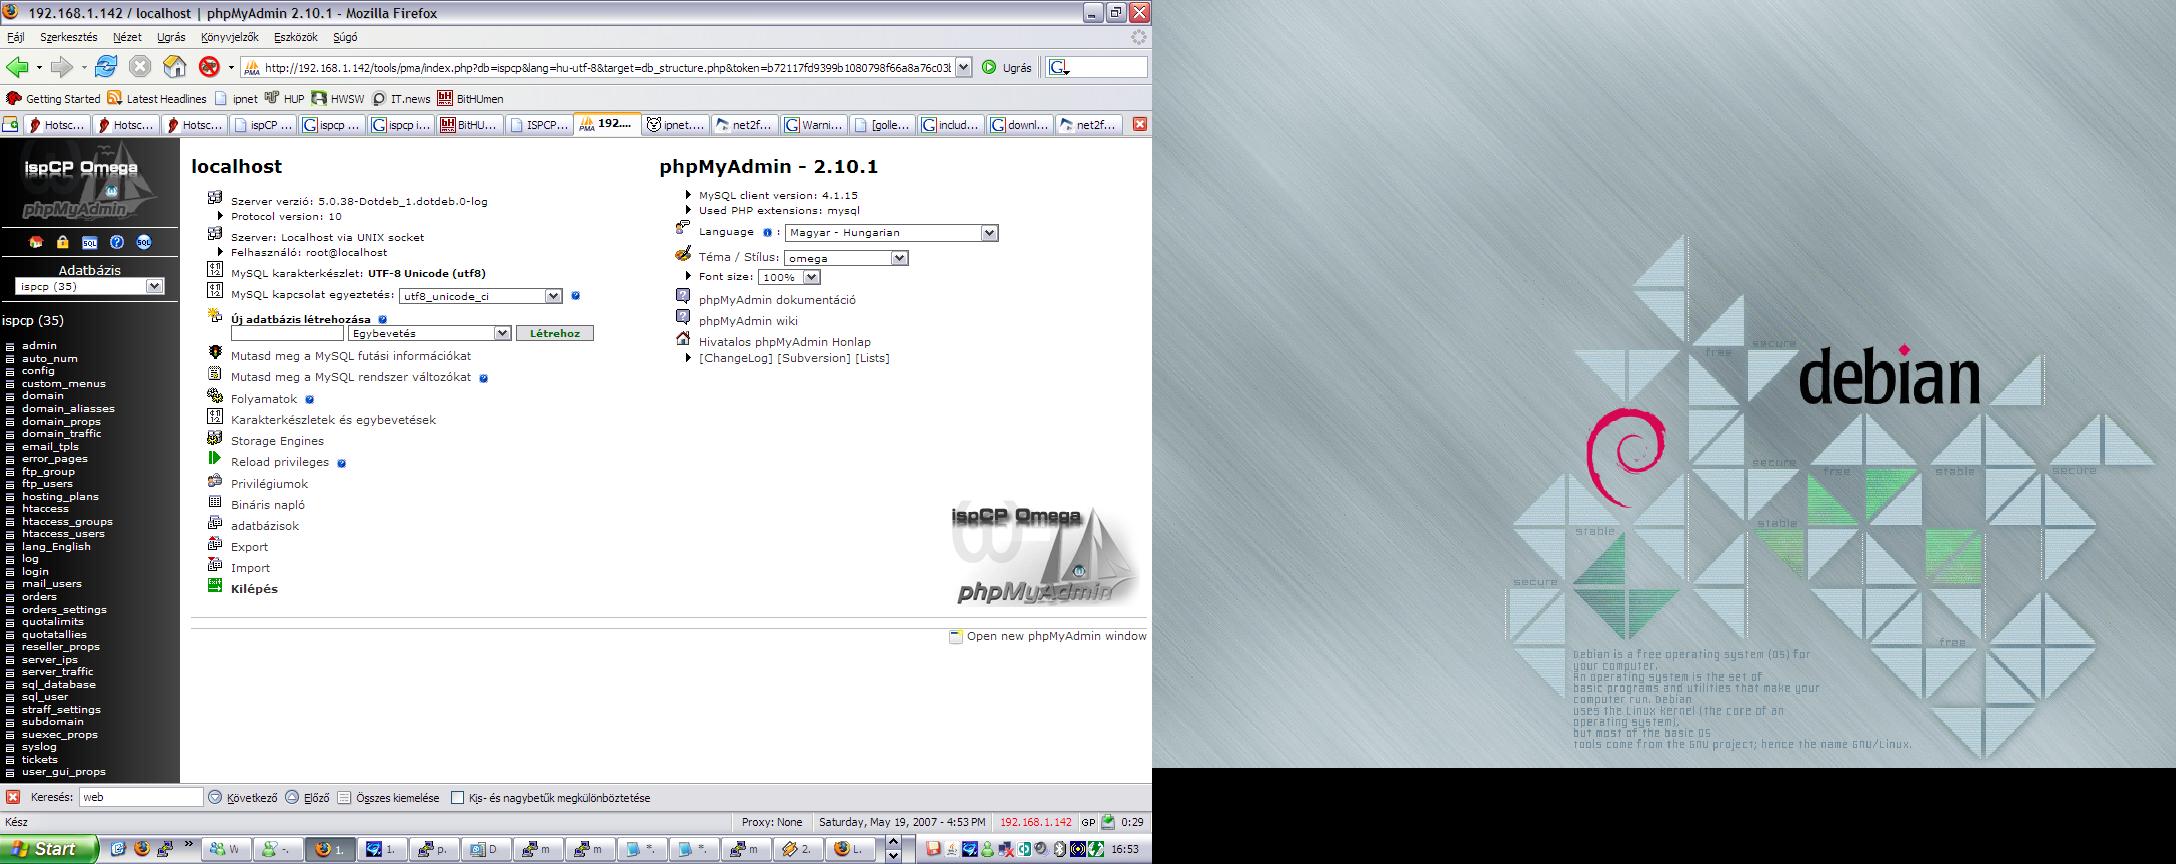Switch to the BitHU... browser tab
Image resolution: width=2176 pixels, height=864 pixels.
coord(469,125)
